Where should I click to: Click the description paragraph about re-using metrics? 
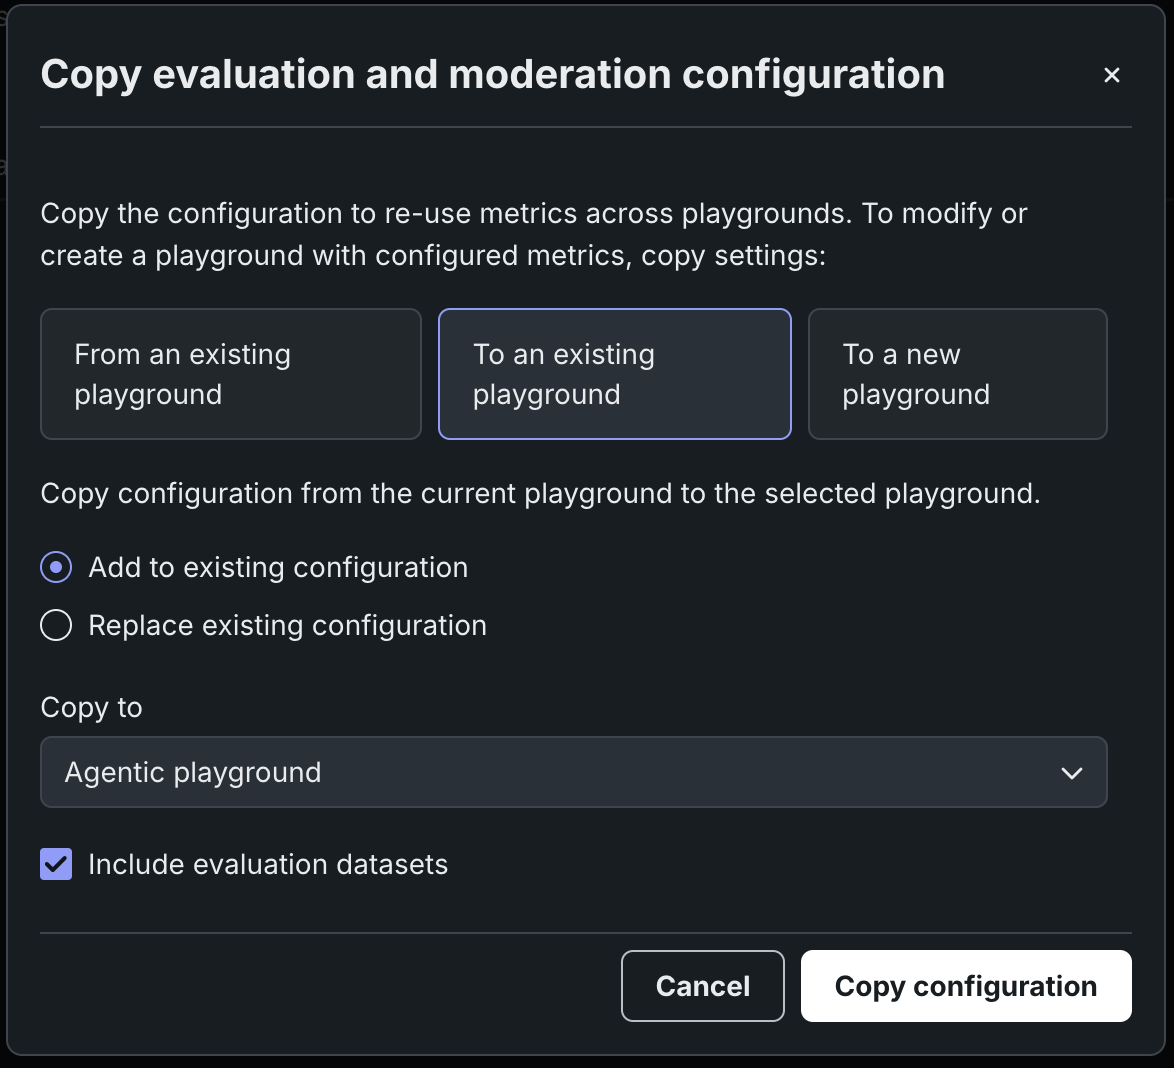[x=534, y=234]
